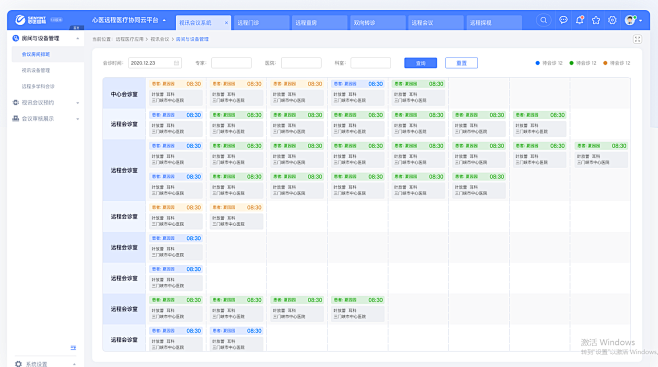Open the notification bell
Viewport: 658px width, 367px height.
pyautogui.click(x=580, y=20)
